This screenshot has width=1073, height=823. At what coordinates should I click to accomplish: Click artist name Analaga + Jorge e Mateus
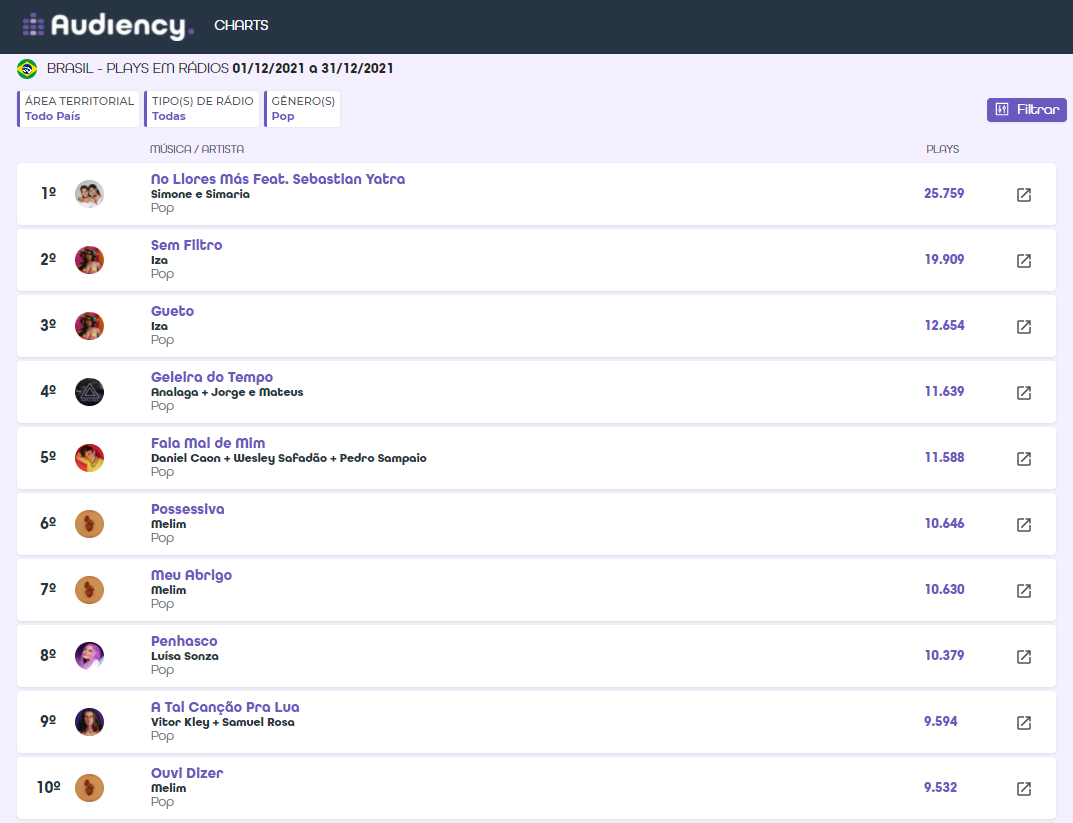click(227, 392)
